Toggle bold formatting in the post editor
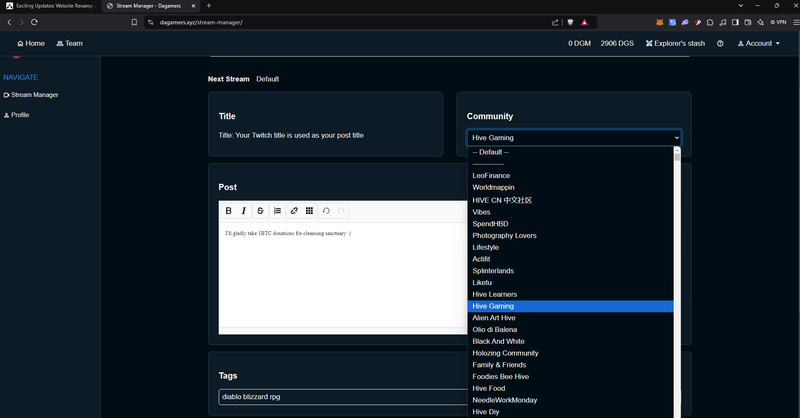The width and height of the screenshot is (800, 418). [228, 211]
